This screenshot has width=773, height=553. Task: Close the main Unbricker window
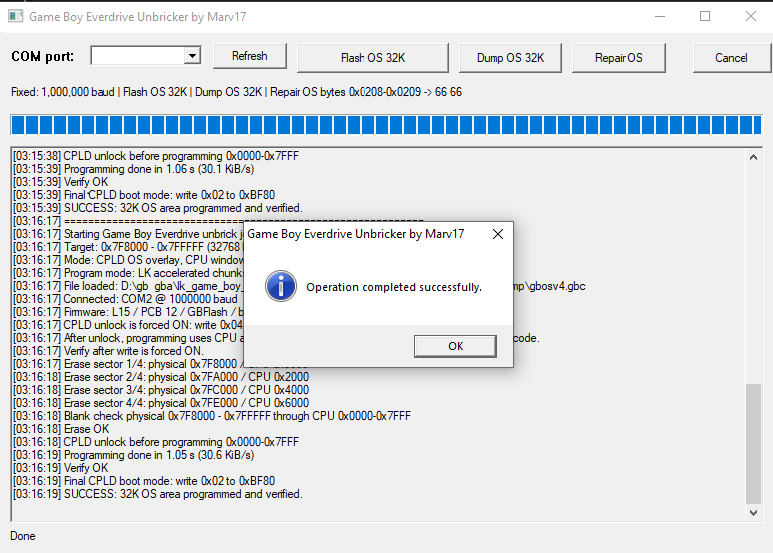tap(750, 16)
